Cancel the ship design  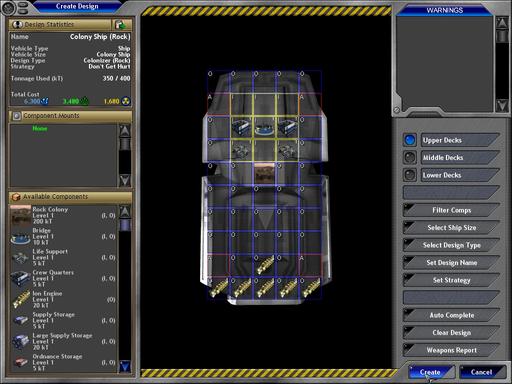point(481,372)
